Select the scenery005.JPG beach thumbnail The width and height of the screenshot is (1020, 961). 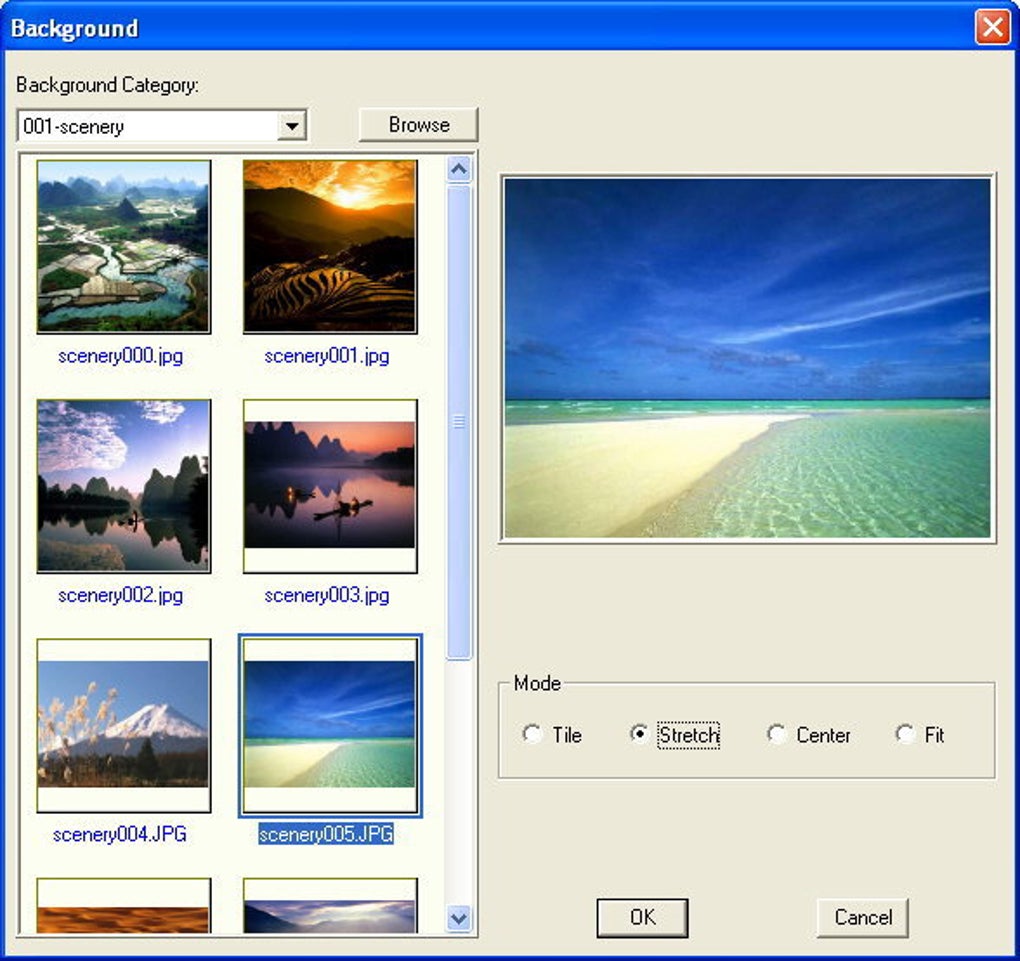(x=330, y=725)
